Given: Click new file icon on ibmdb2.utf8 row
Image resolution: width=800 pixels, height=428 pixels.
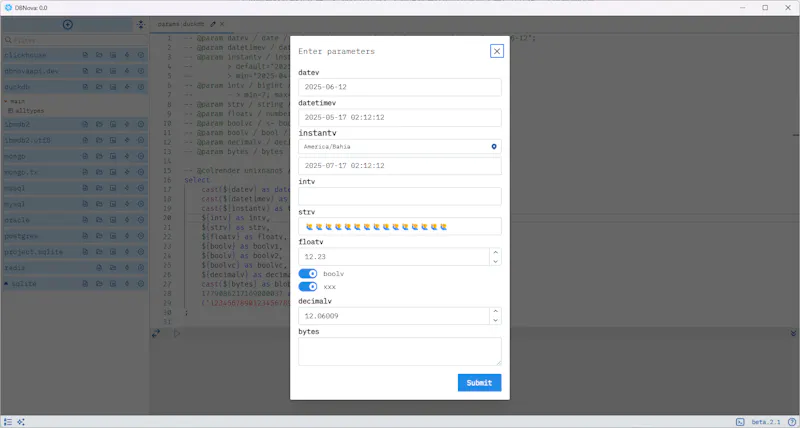Looking at the screenshot, I should click(x=85, y=140).
